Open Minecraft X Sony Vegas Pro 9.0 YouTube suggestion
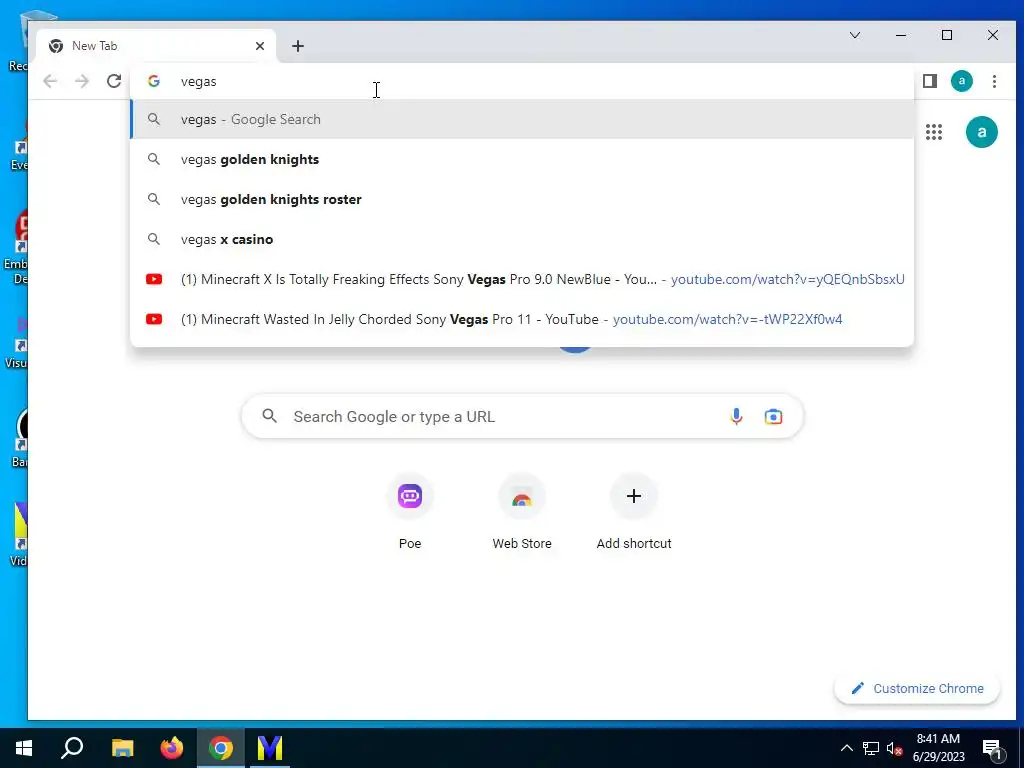This screenshot has width=1024, height=768. (x=522, y=279)
